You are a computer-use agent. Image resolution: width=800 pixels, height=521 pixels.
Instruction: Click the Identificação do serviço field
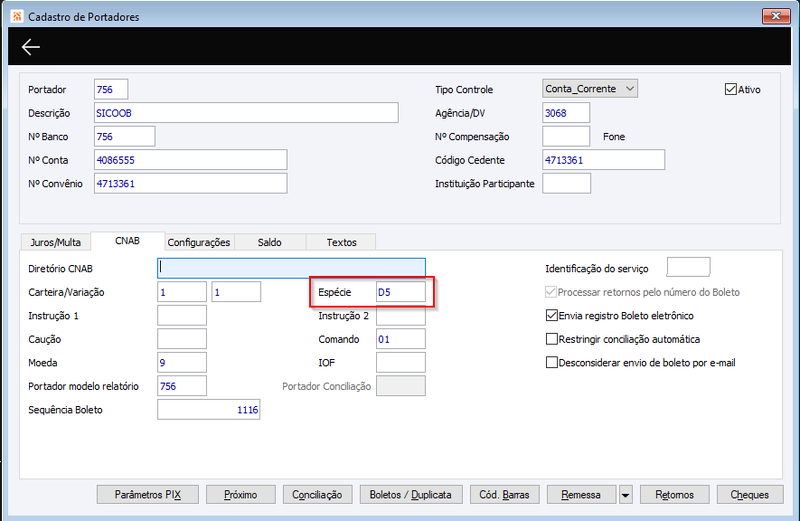[x=688, y=267]
